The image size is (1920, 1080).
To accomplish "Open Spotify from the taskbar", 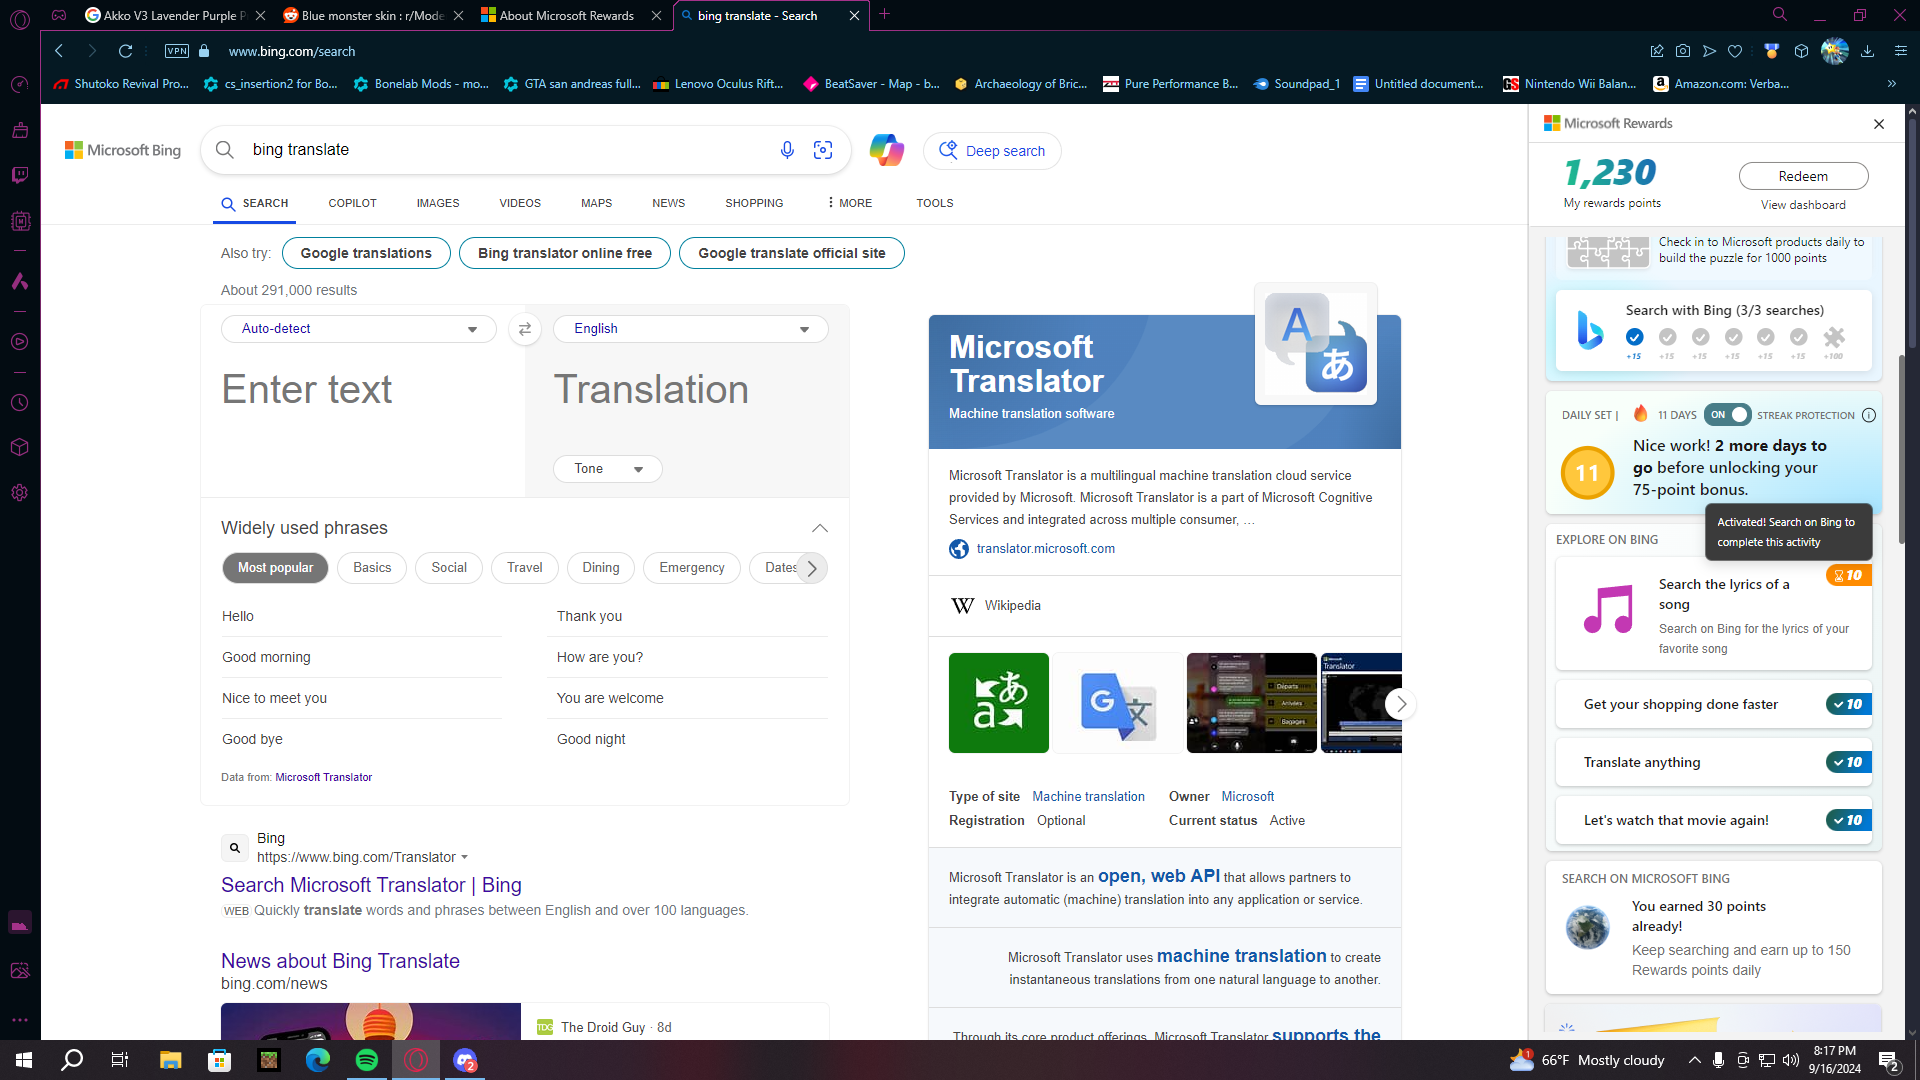I will (x=367, y=1060).
